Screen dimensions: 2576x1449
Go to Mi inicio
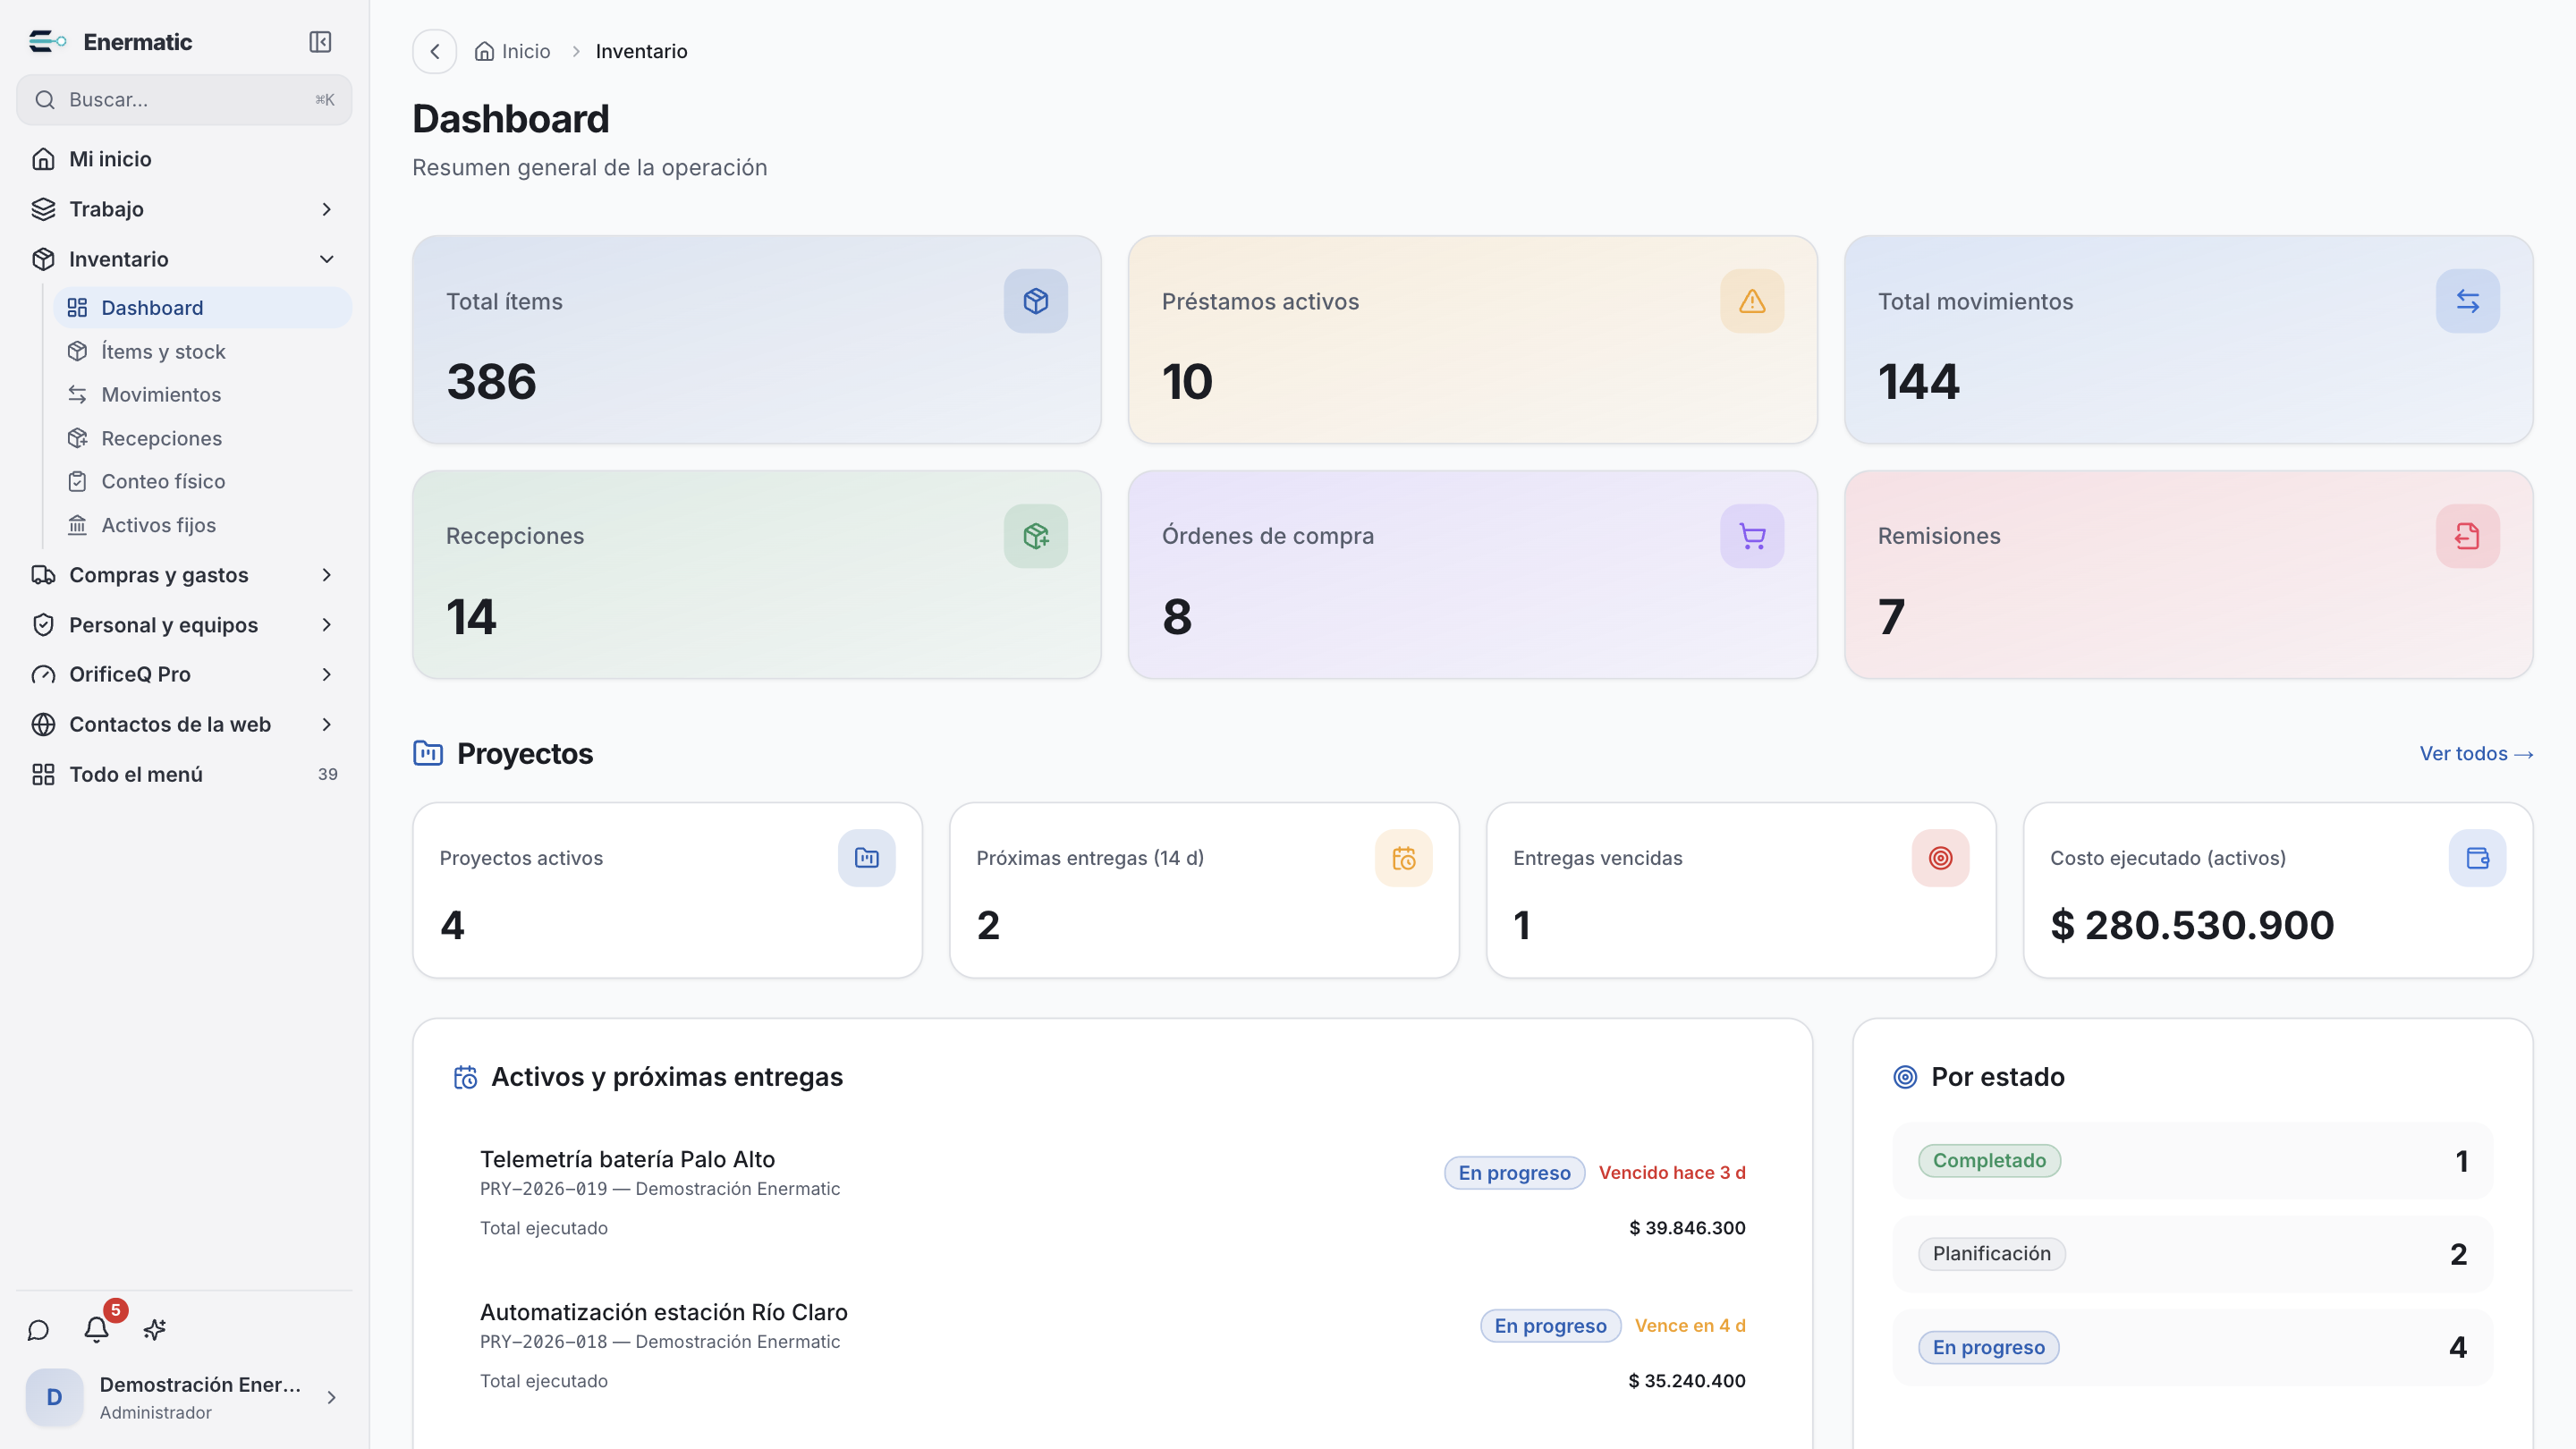tap(184, 159)
